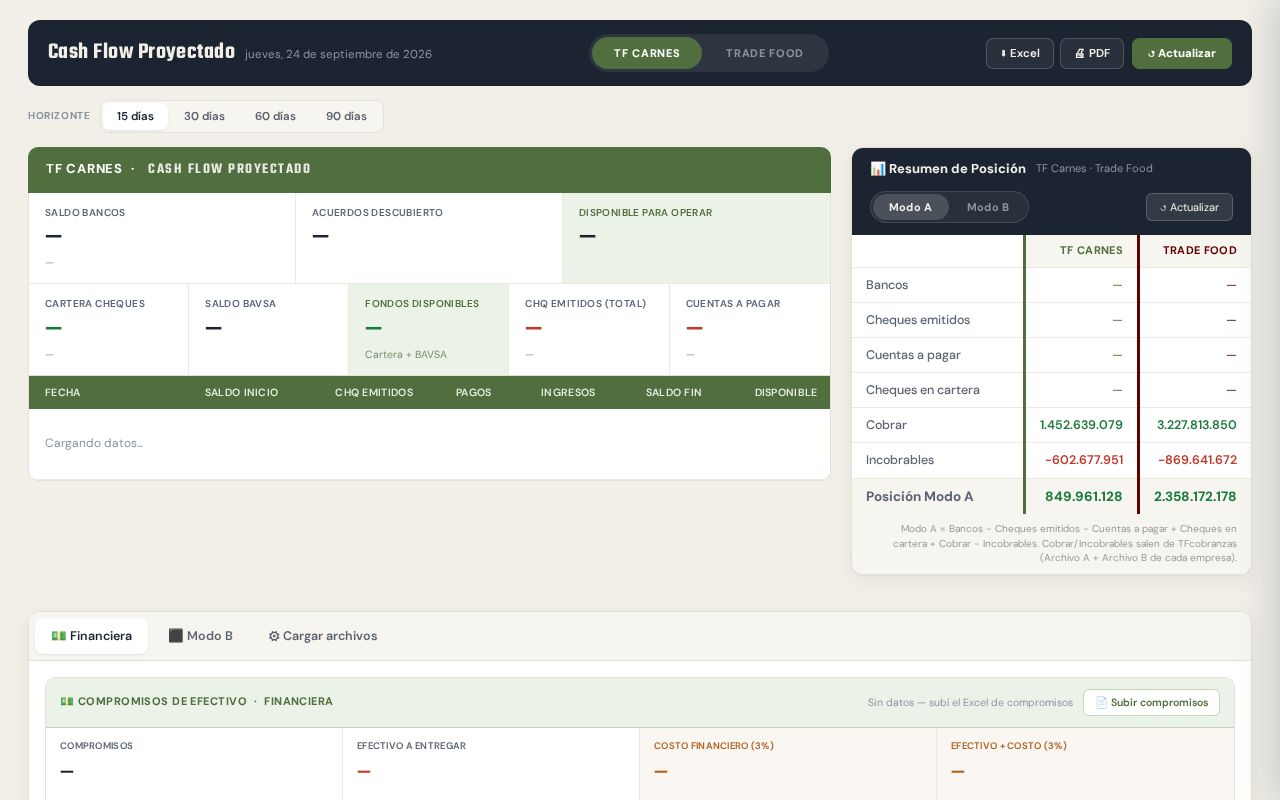The width and height of the screenshot is (1280, 800).
Task: Click the CARTERA CHEQUES card
Action: click(x=108, y=329)
